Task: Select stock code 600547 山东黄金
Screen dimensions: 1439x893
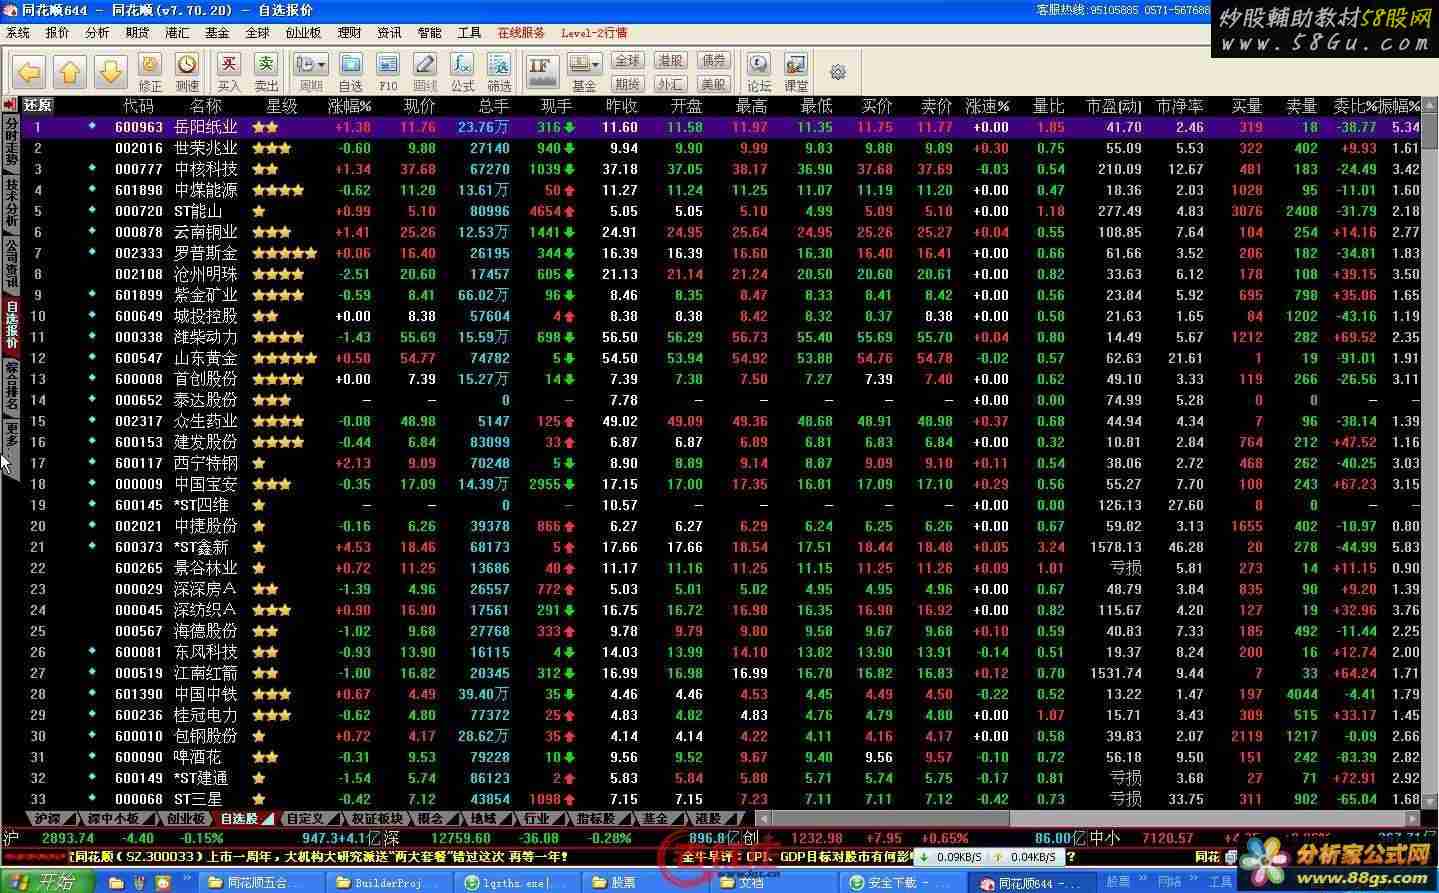Action: (138, 358)
